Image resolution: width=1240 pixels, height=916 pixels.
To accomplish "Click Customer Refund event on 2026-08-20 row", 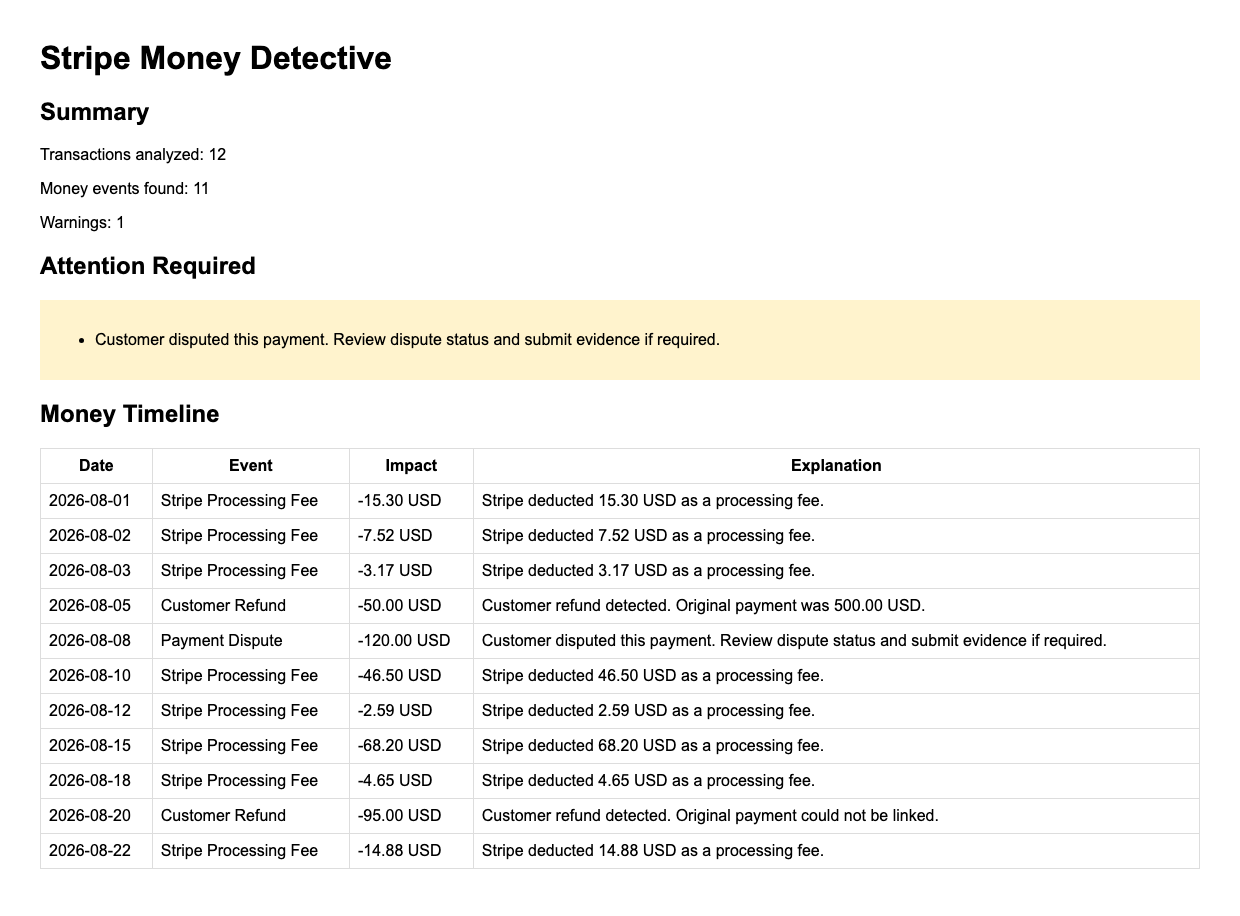I will [251, 816].
